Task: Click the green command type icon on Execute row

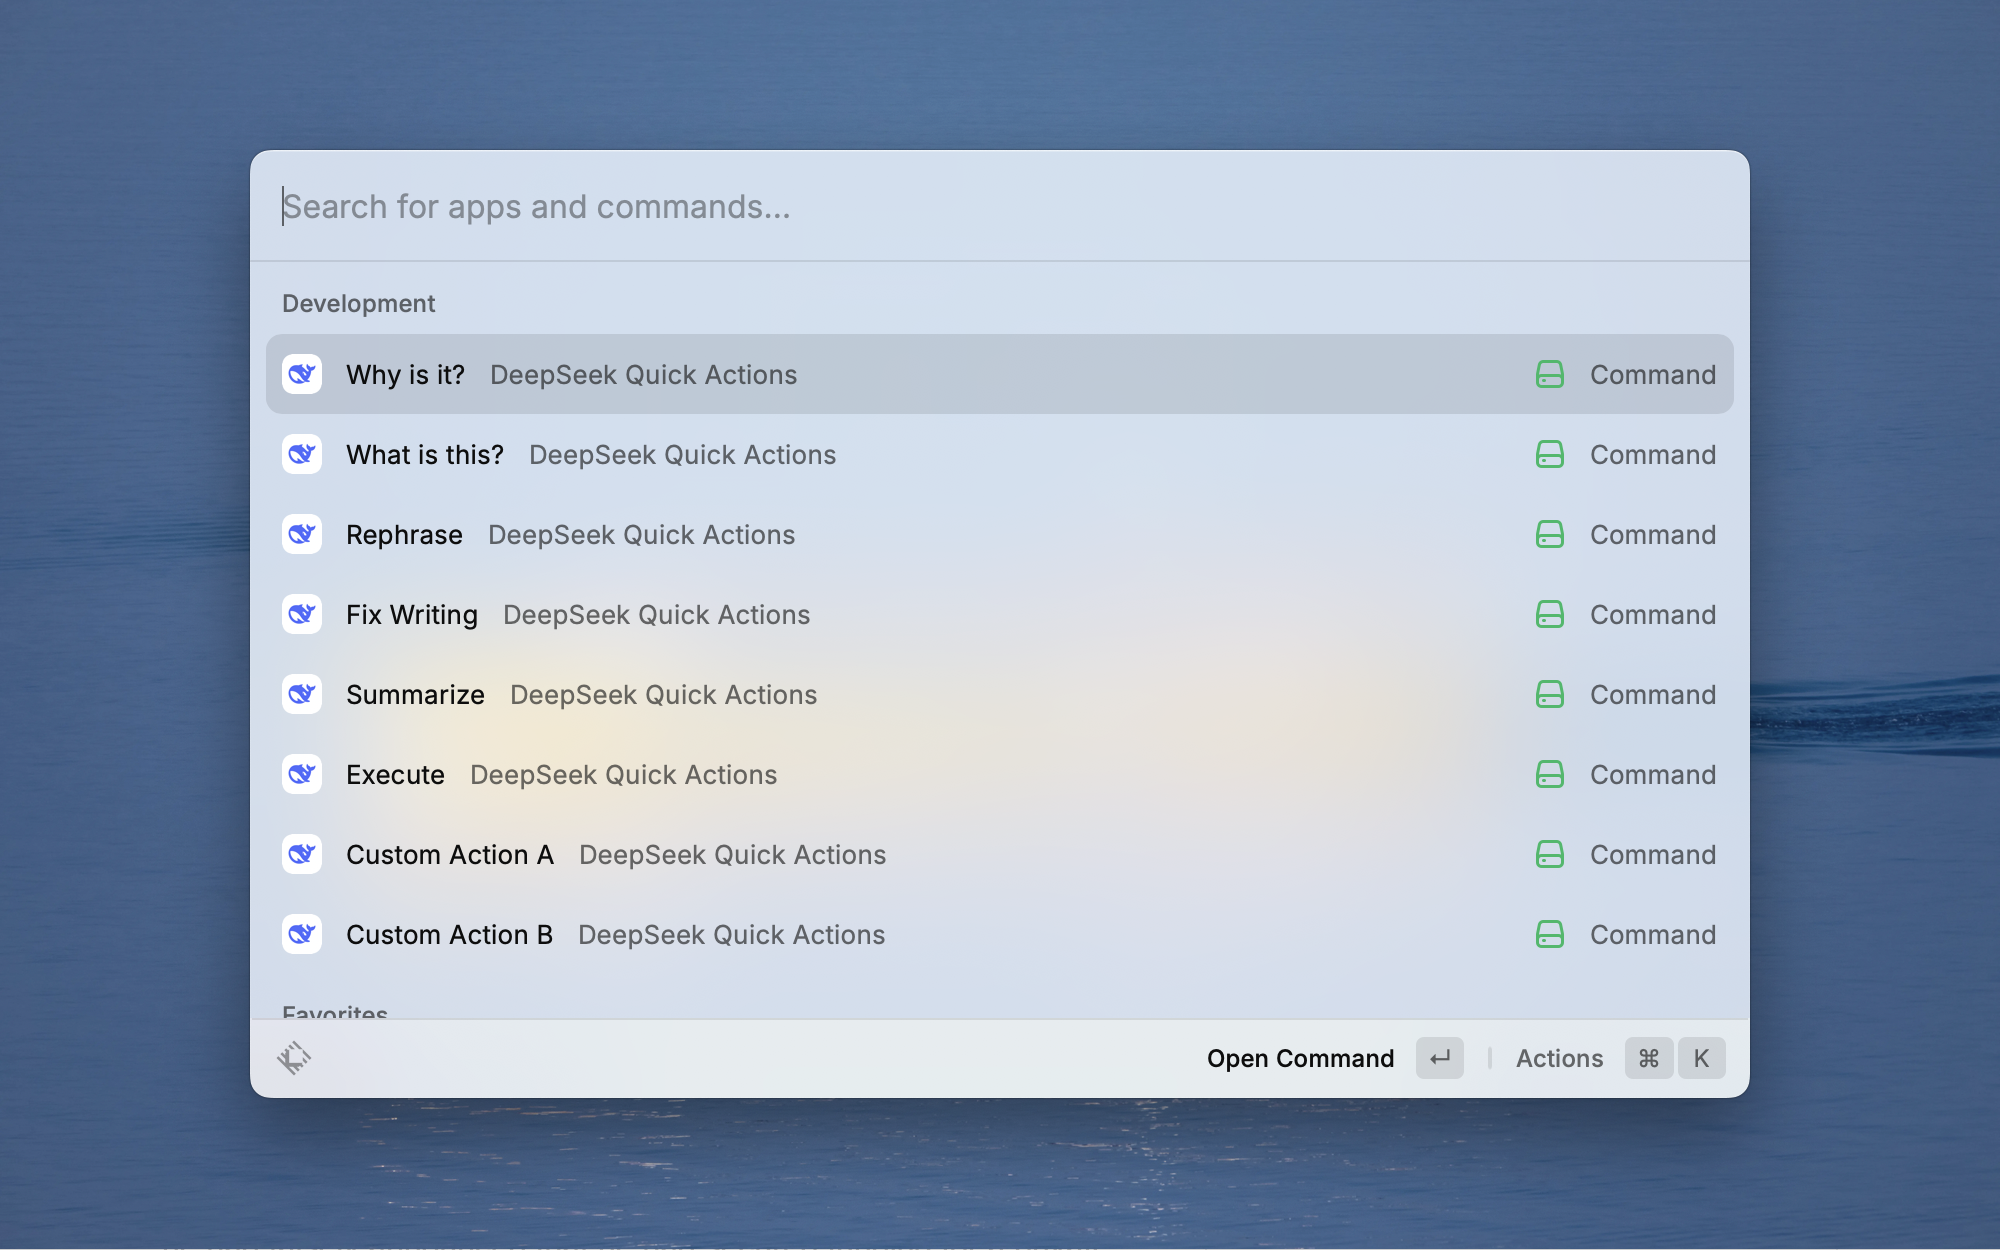Action: 1549,774
